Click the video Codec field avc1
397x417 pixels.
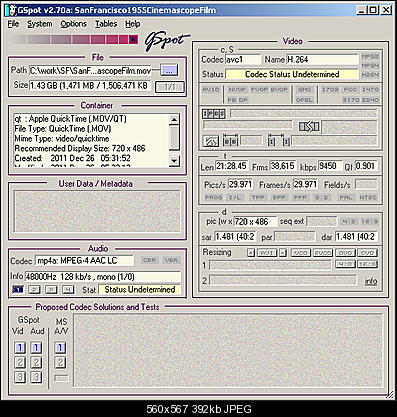(243, 60)
